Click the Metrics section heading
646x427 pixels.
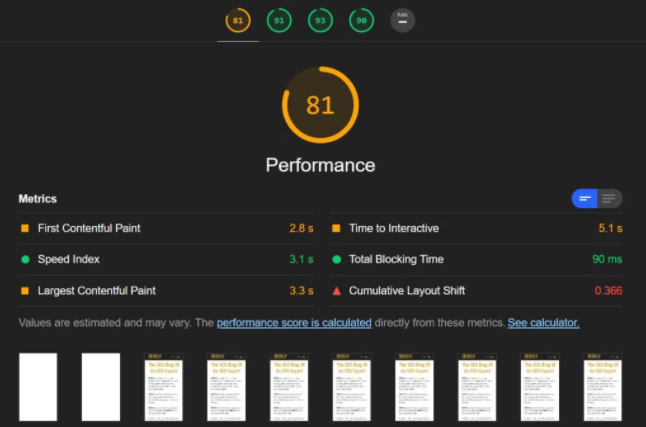[x=37, y=199]
